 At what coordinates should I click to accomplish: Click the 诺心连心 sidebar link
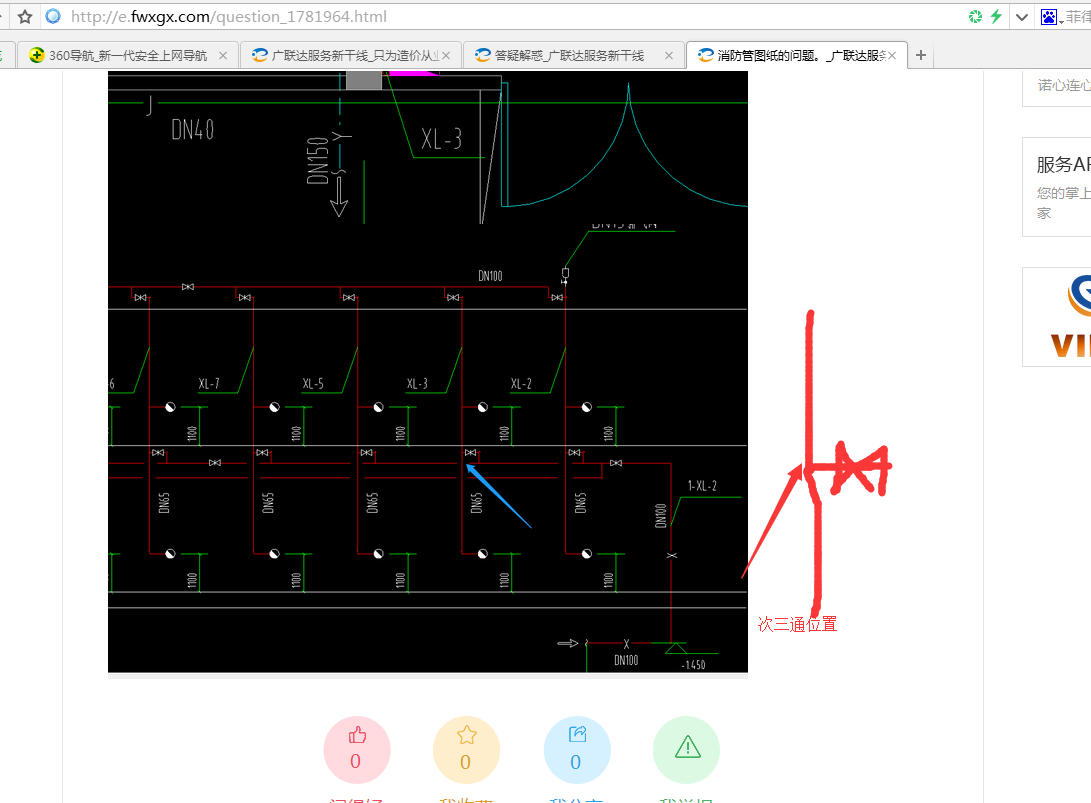pos(1064,85)
